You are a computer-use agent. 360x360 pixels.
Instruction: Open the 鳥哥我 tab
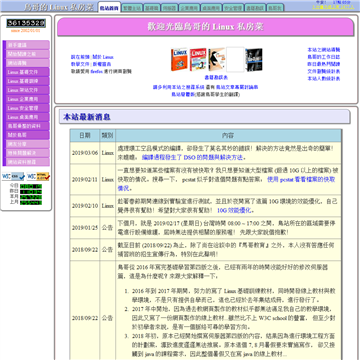pyautogui.click(x=276, y=8)
